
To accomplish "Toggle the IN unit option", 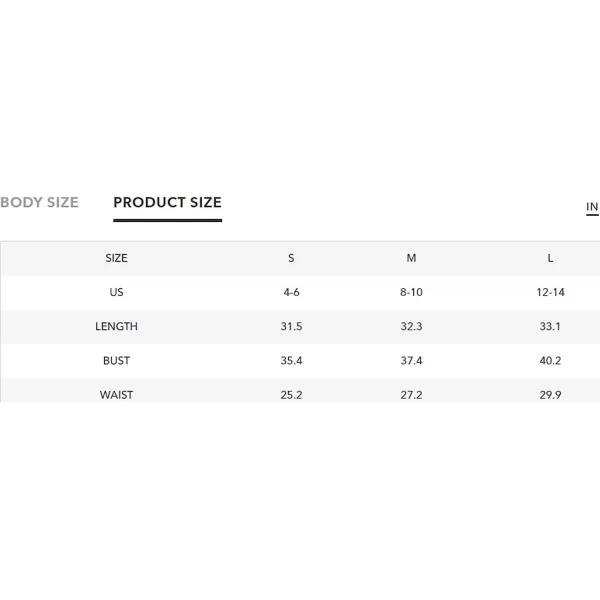I will click(x=592, y=207).
